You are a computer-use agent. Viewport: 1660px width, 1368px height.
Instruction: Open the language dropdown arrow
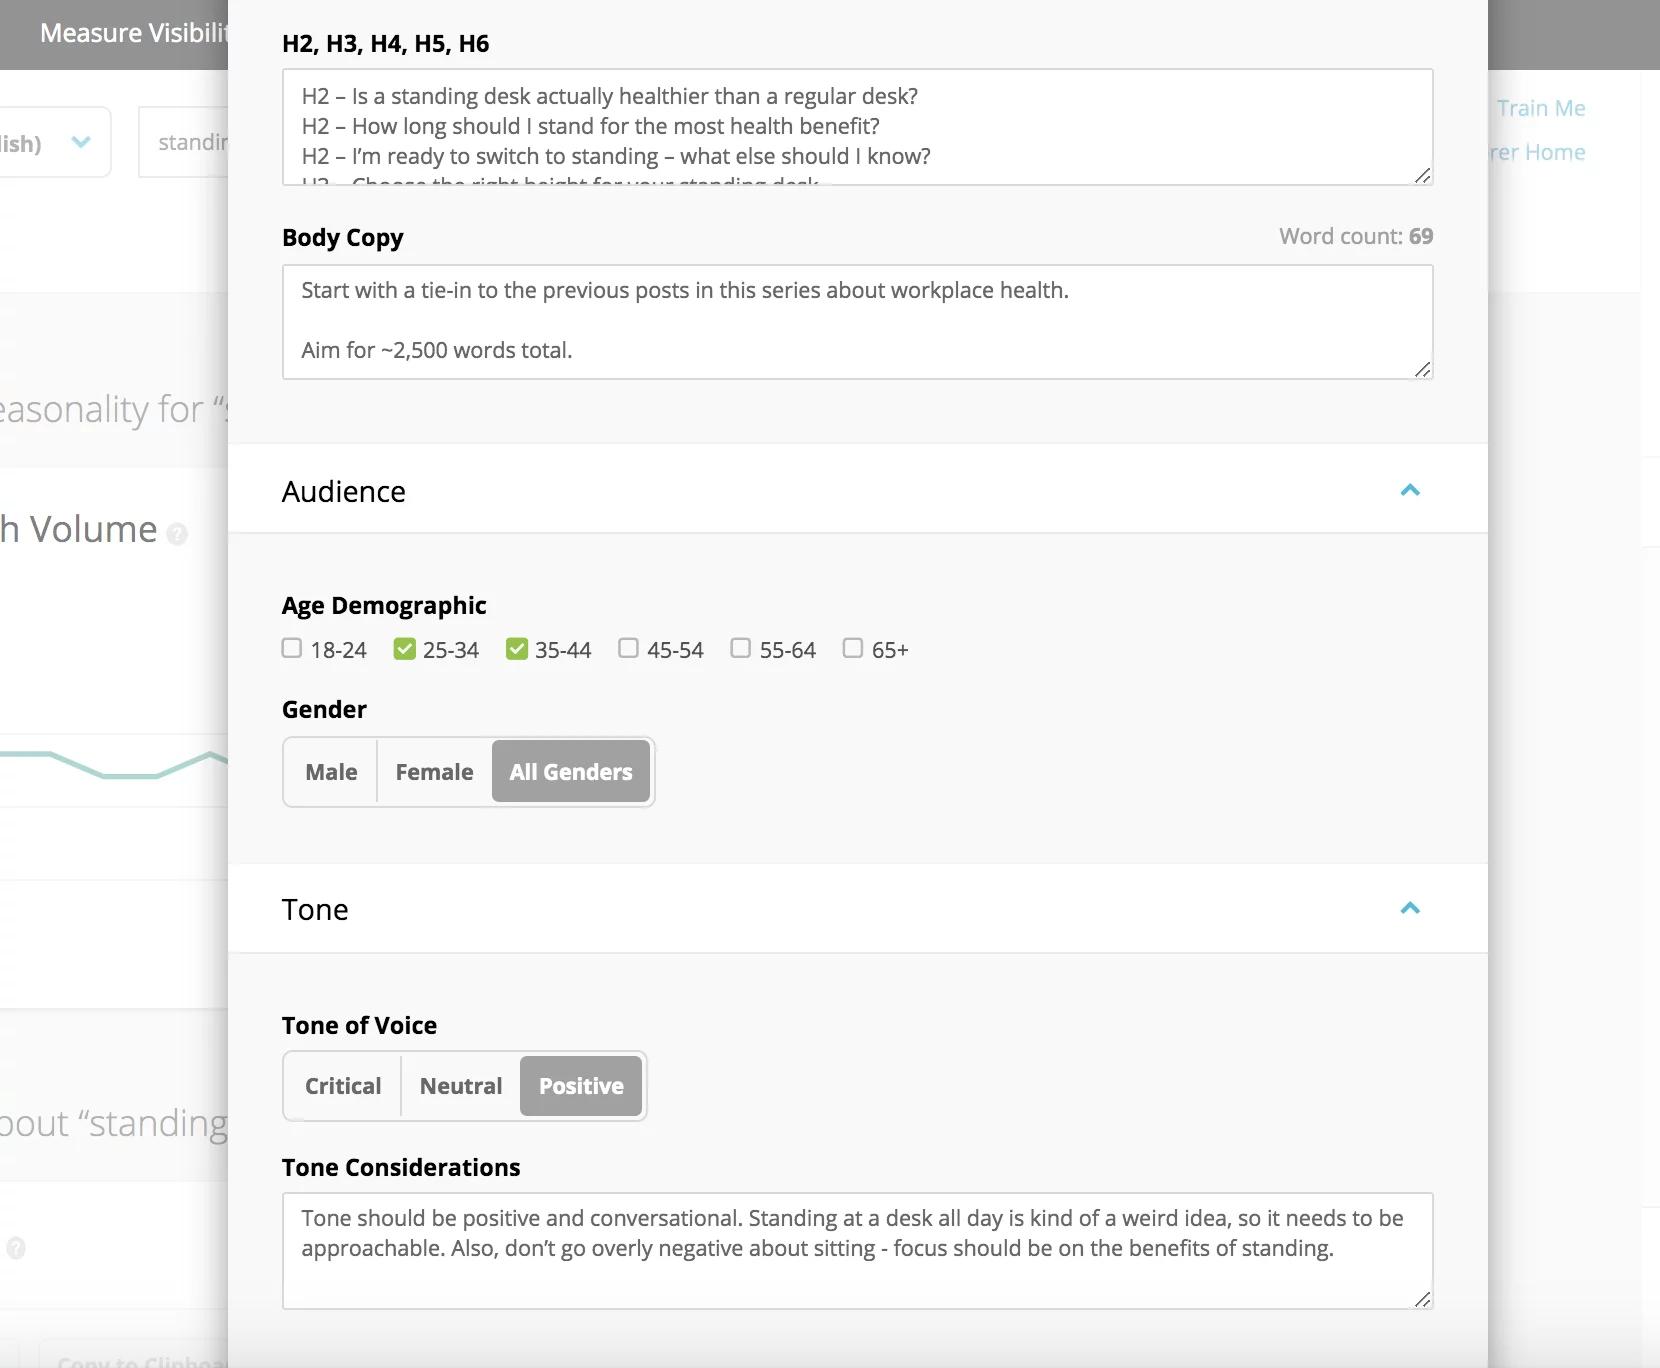(x=81, y=142)
